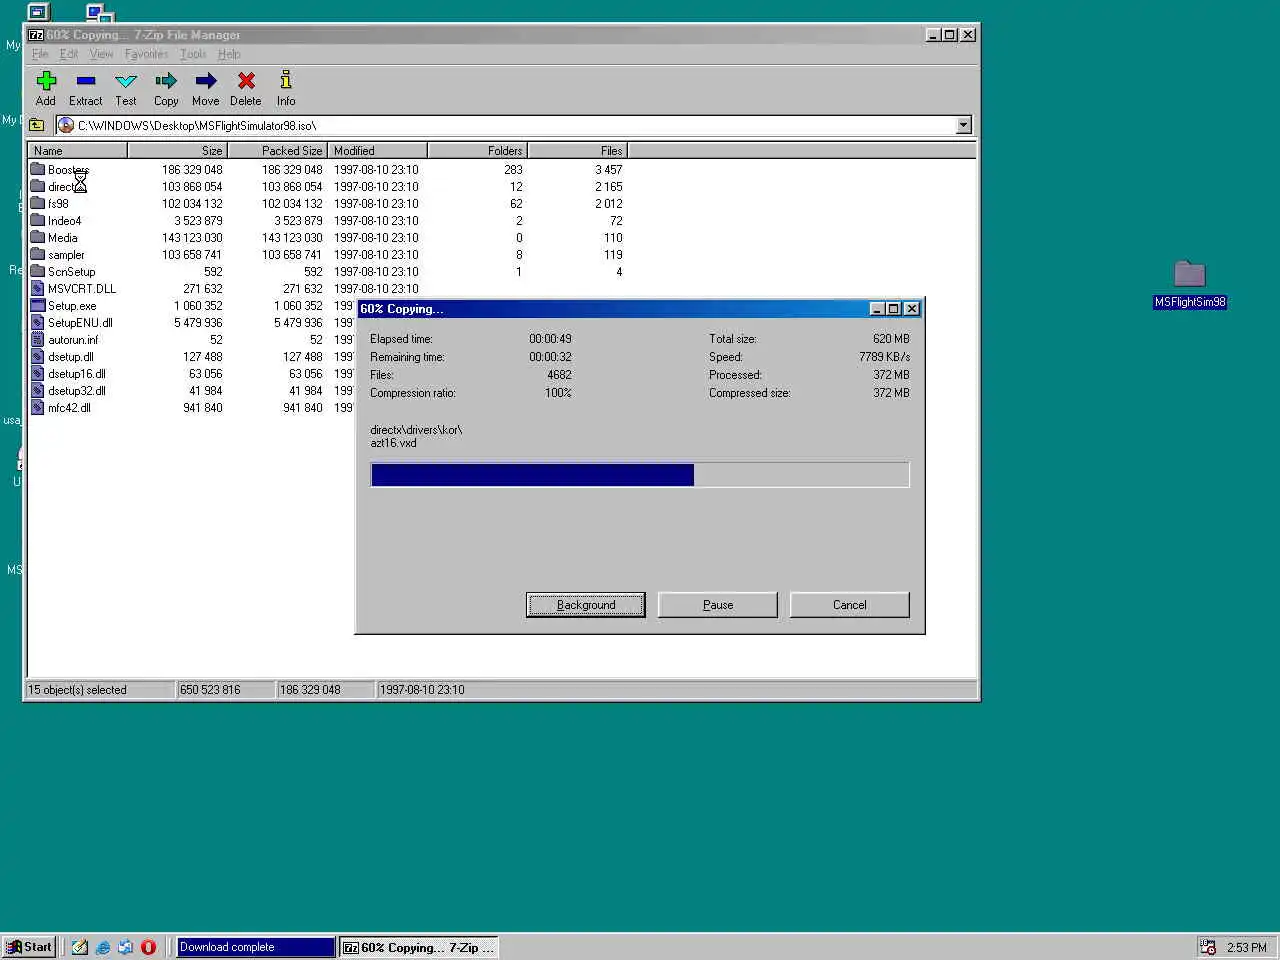Click the Delete toolbar icon
Viewport: 1280px width, 960px height.
pyautogui.click(x=246, y=81)
